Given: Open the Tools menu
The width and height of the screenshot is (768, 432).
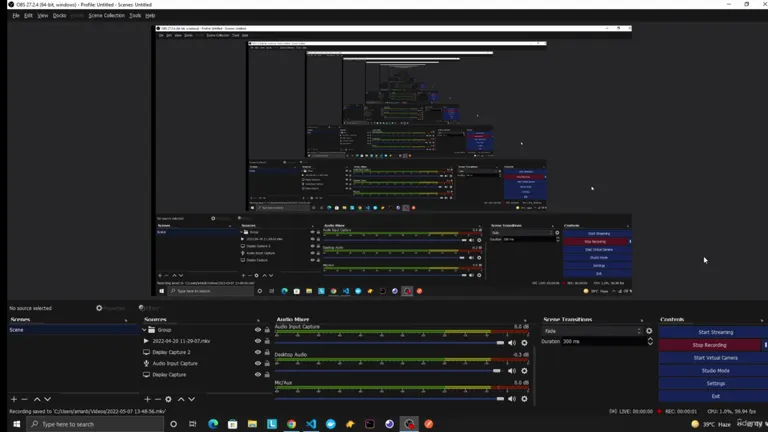Looking at the screenshot, I should [x=135, y=16].
